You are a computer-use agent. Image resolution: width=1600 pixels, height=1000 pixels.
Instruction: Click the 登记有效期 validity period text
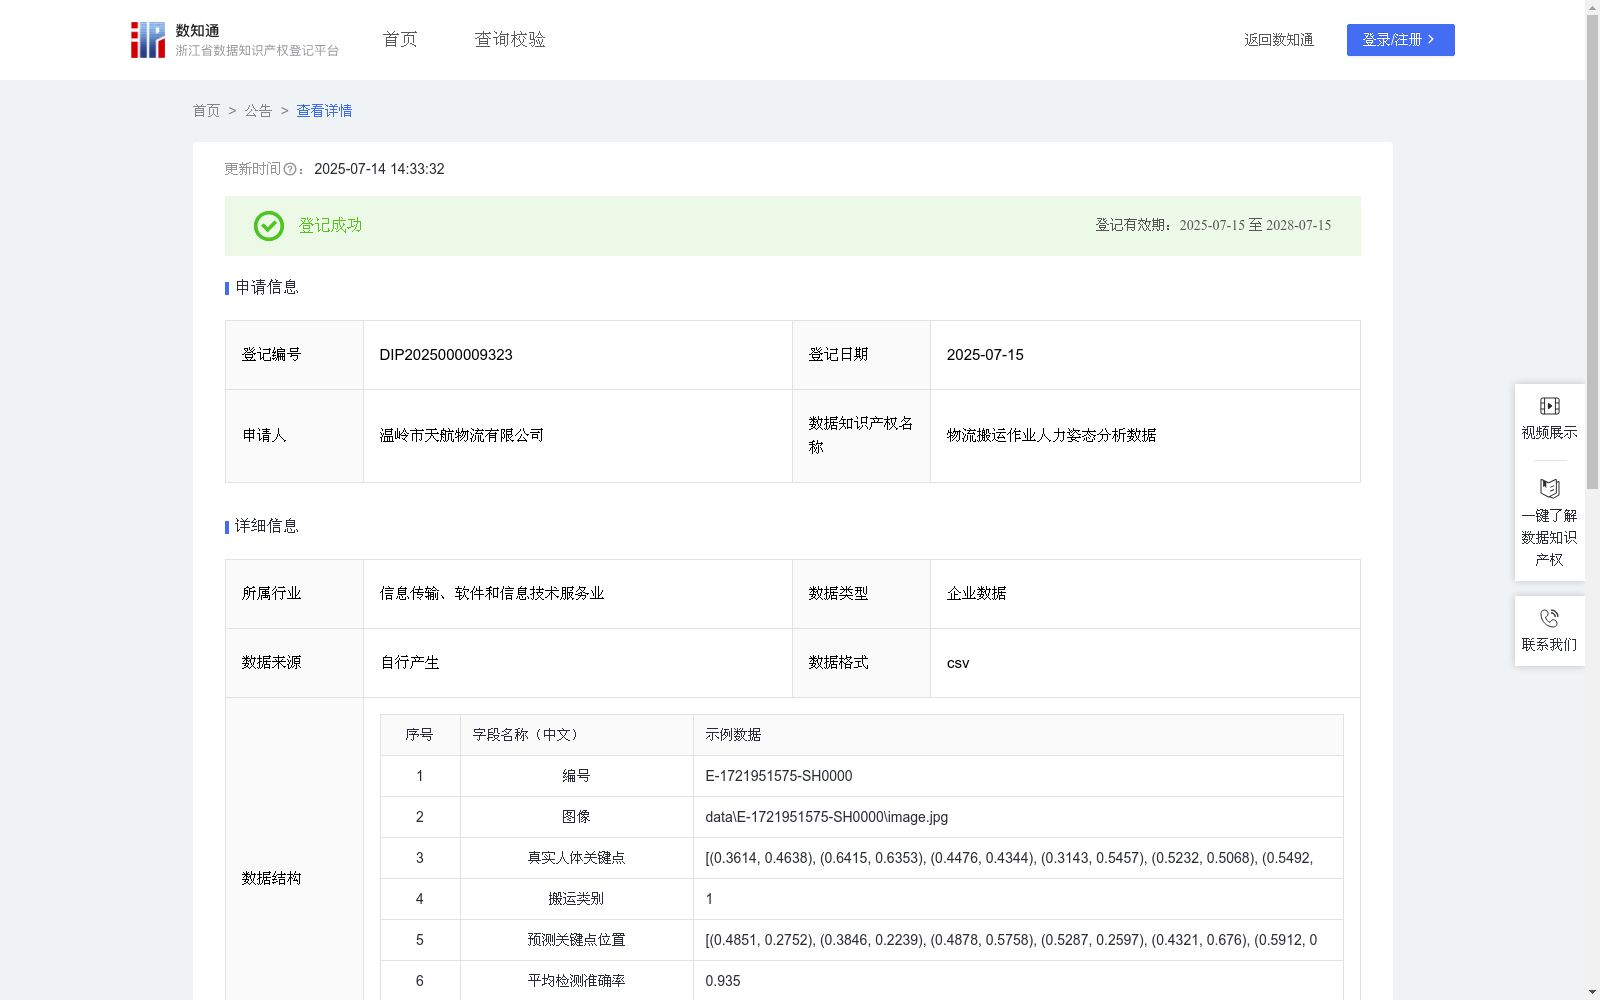pos(1213,226)
